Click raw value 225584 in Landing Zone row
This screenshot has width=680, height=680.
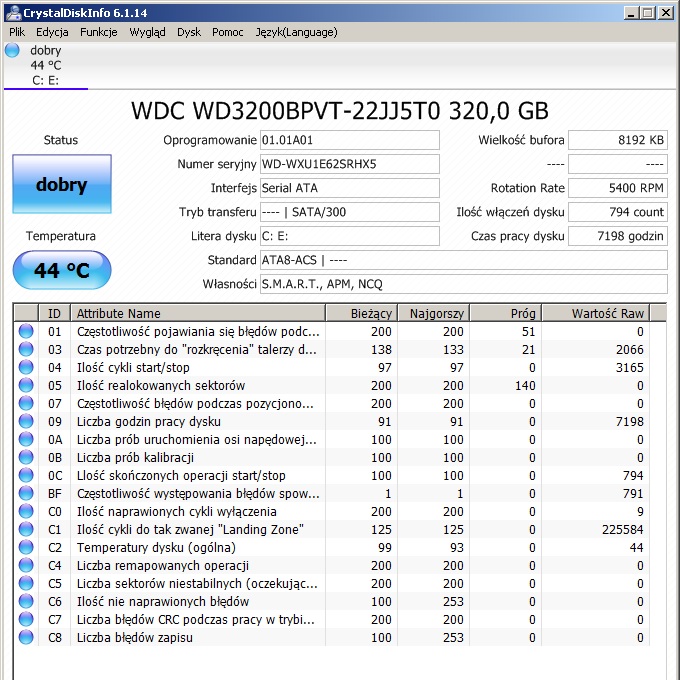pos(622,530)
